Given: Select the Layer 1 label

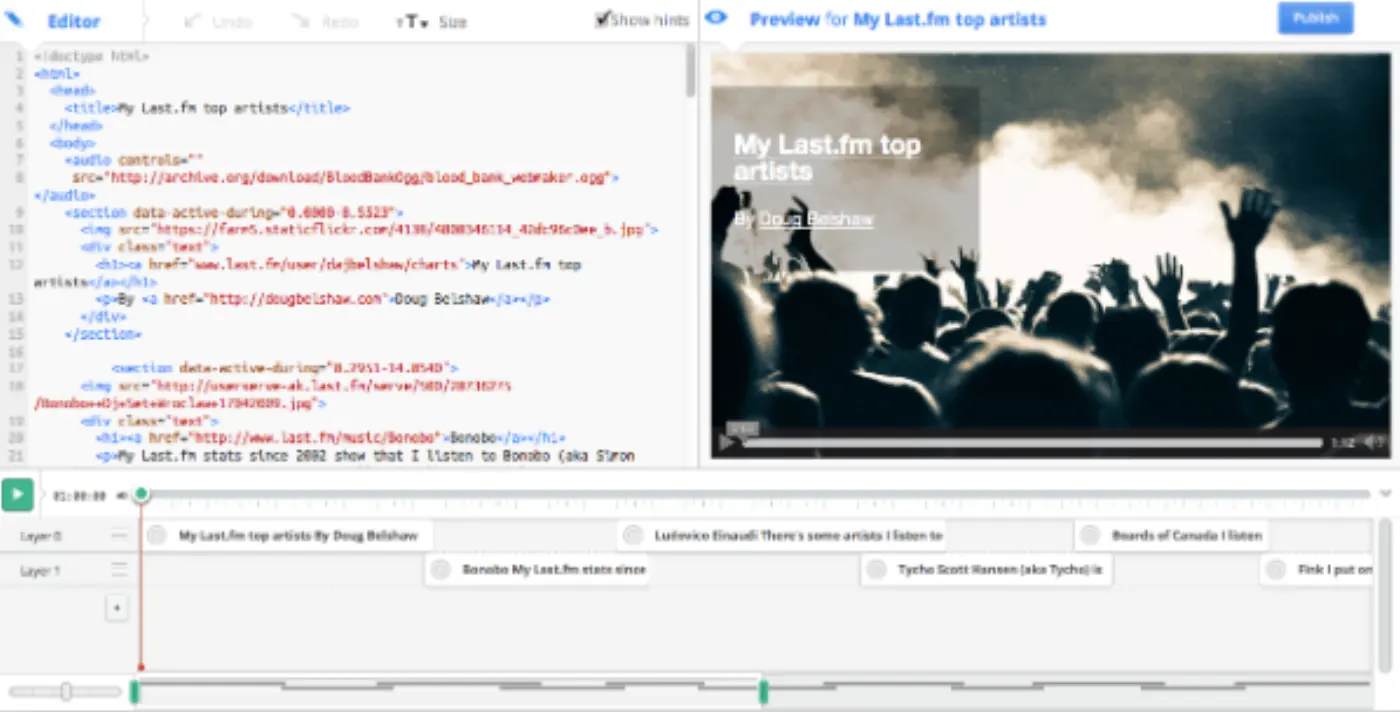Looking at the screenshot, I should pyautogui.click(x=41, y=570).
